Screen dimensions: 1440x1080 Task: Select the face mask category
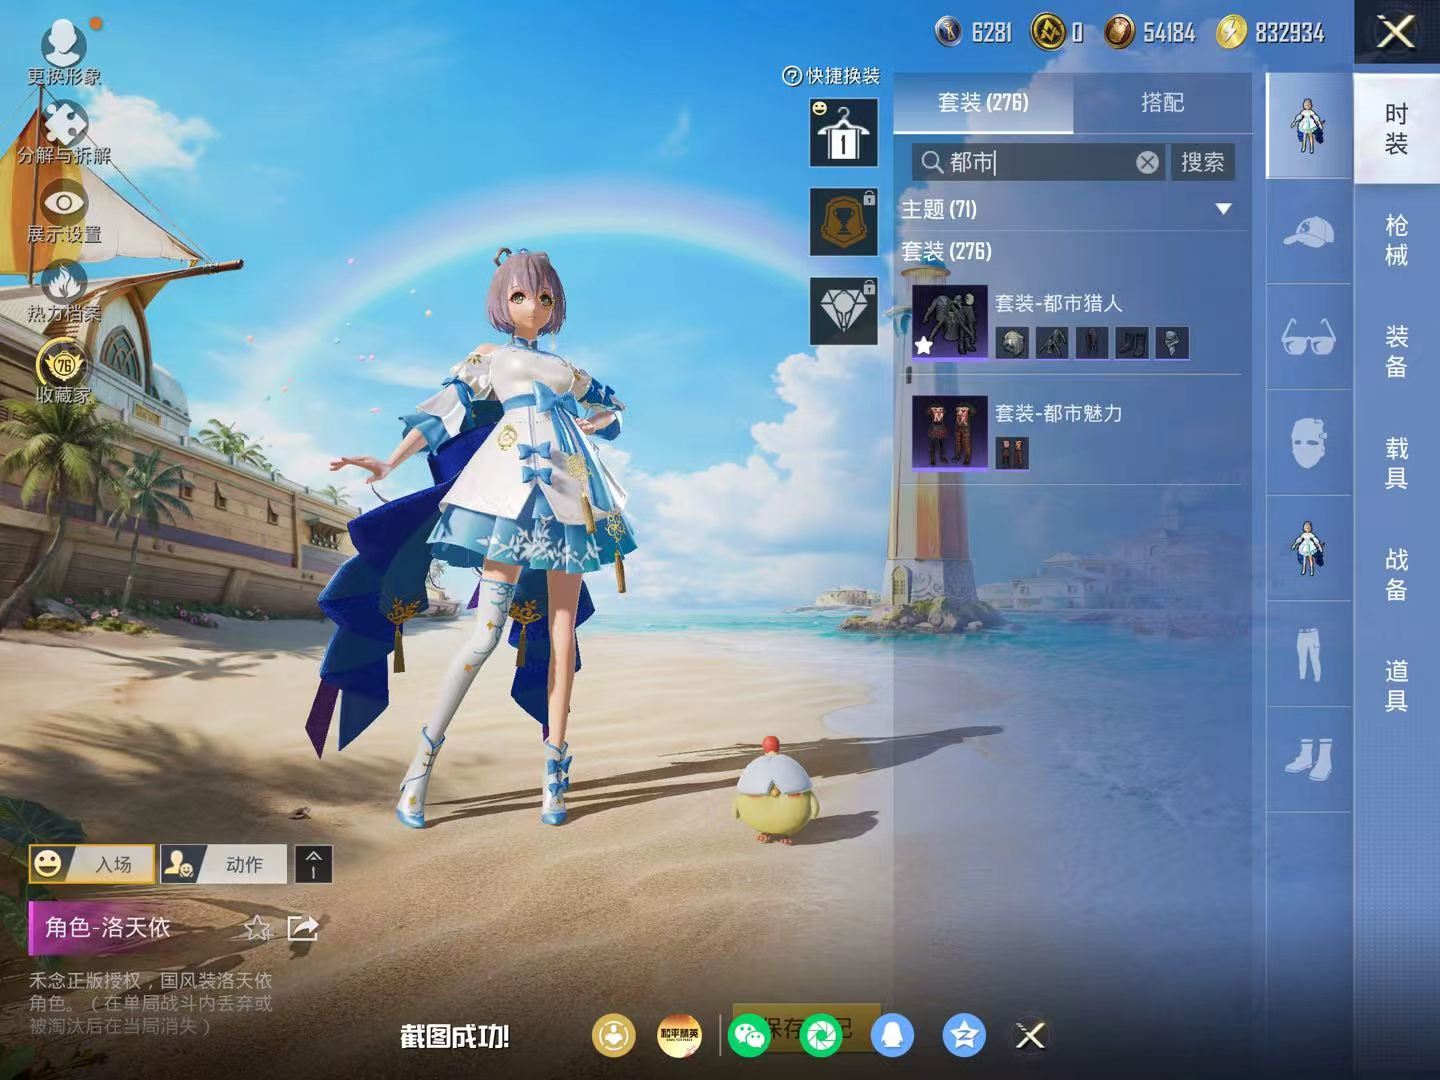1308,443
